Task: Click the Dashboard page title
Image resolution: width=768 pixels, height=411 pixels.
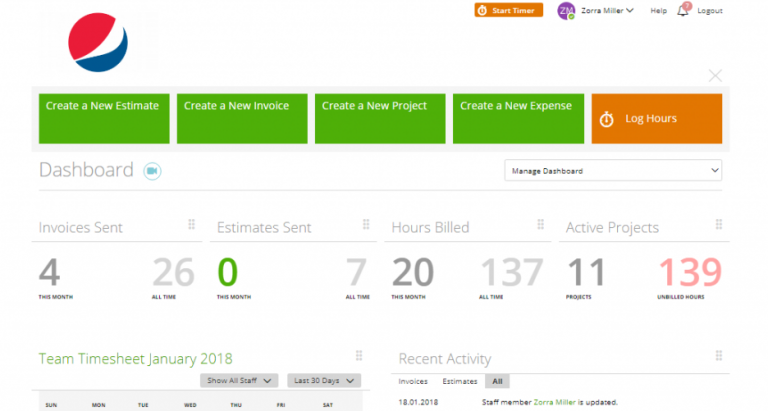Action: pyautogui.click(x=86, y=170)
